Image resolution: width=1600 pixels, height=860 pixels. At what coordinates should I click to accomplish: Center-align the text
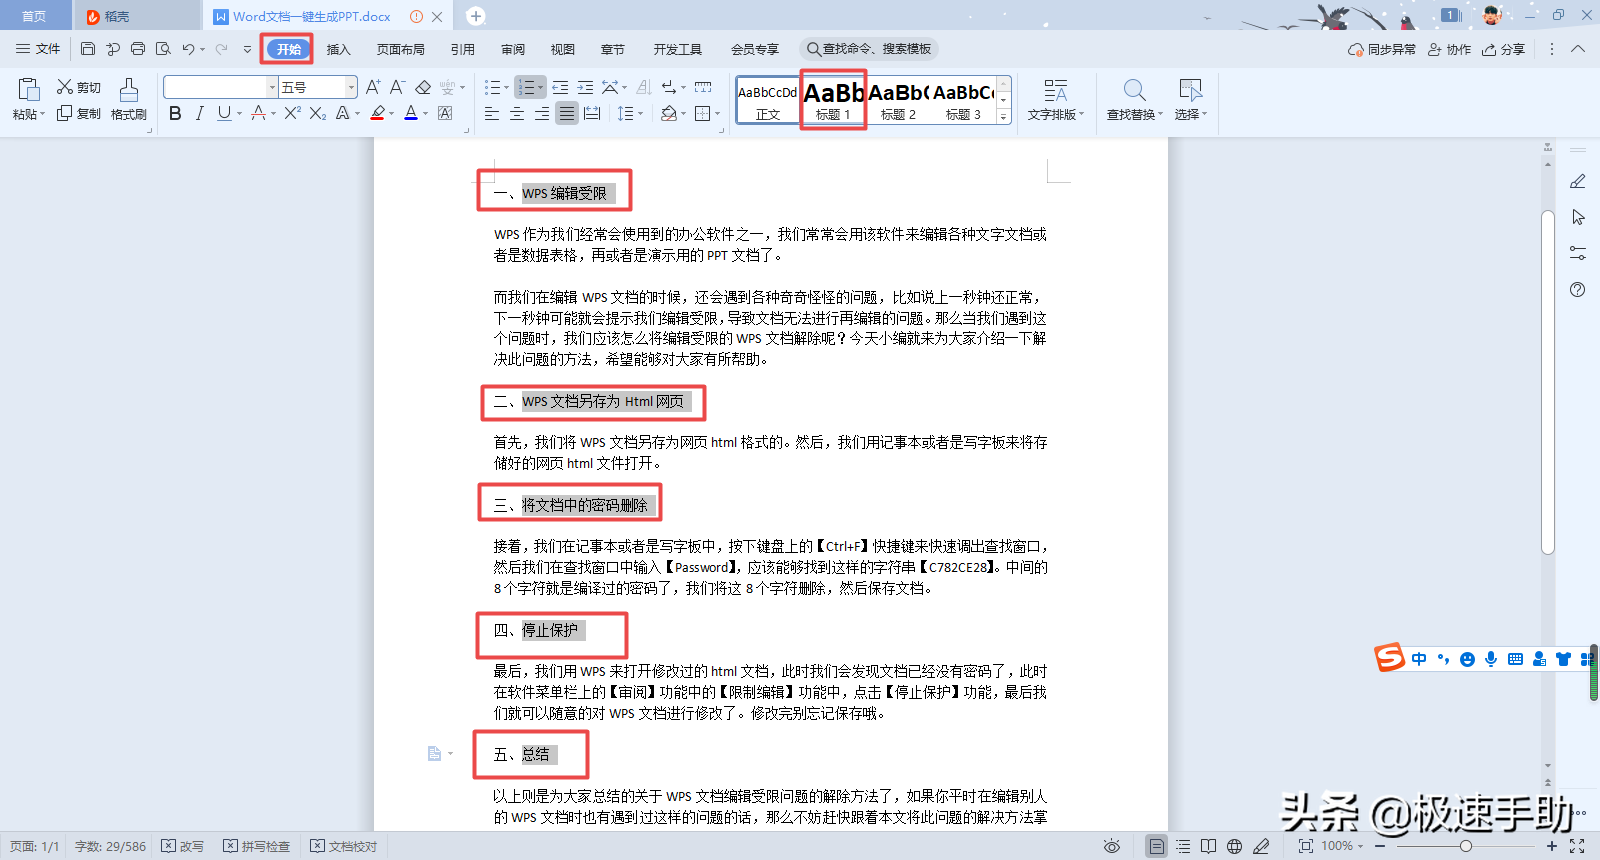pos(517,113)
